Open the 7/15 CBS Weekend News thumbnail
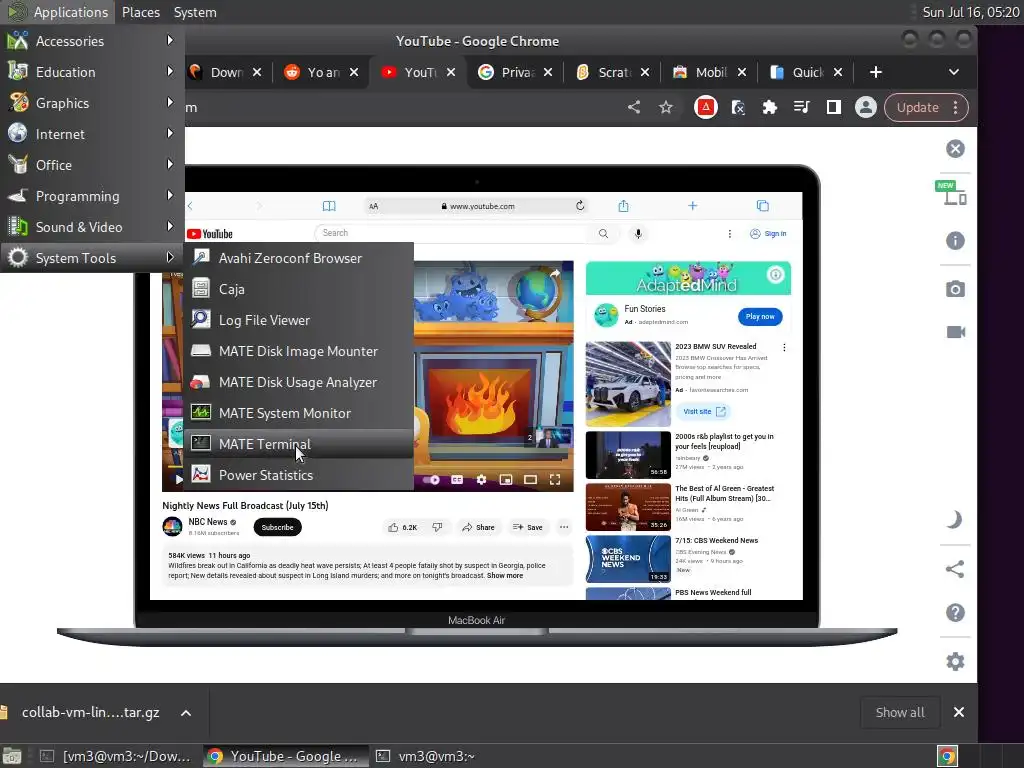This screenshot has height=768, width=1024. [628, 559]
